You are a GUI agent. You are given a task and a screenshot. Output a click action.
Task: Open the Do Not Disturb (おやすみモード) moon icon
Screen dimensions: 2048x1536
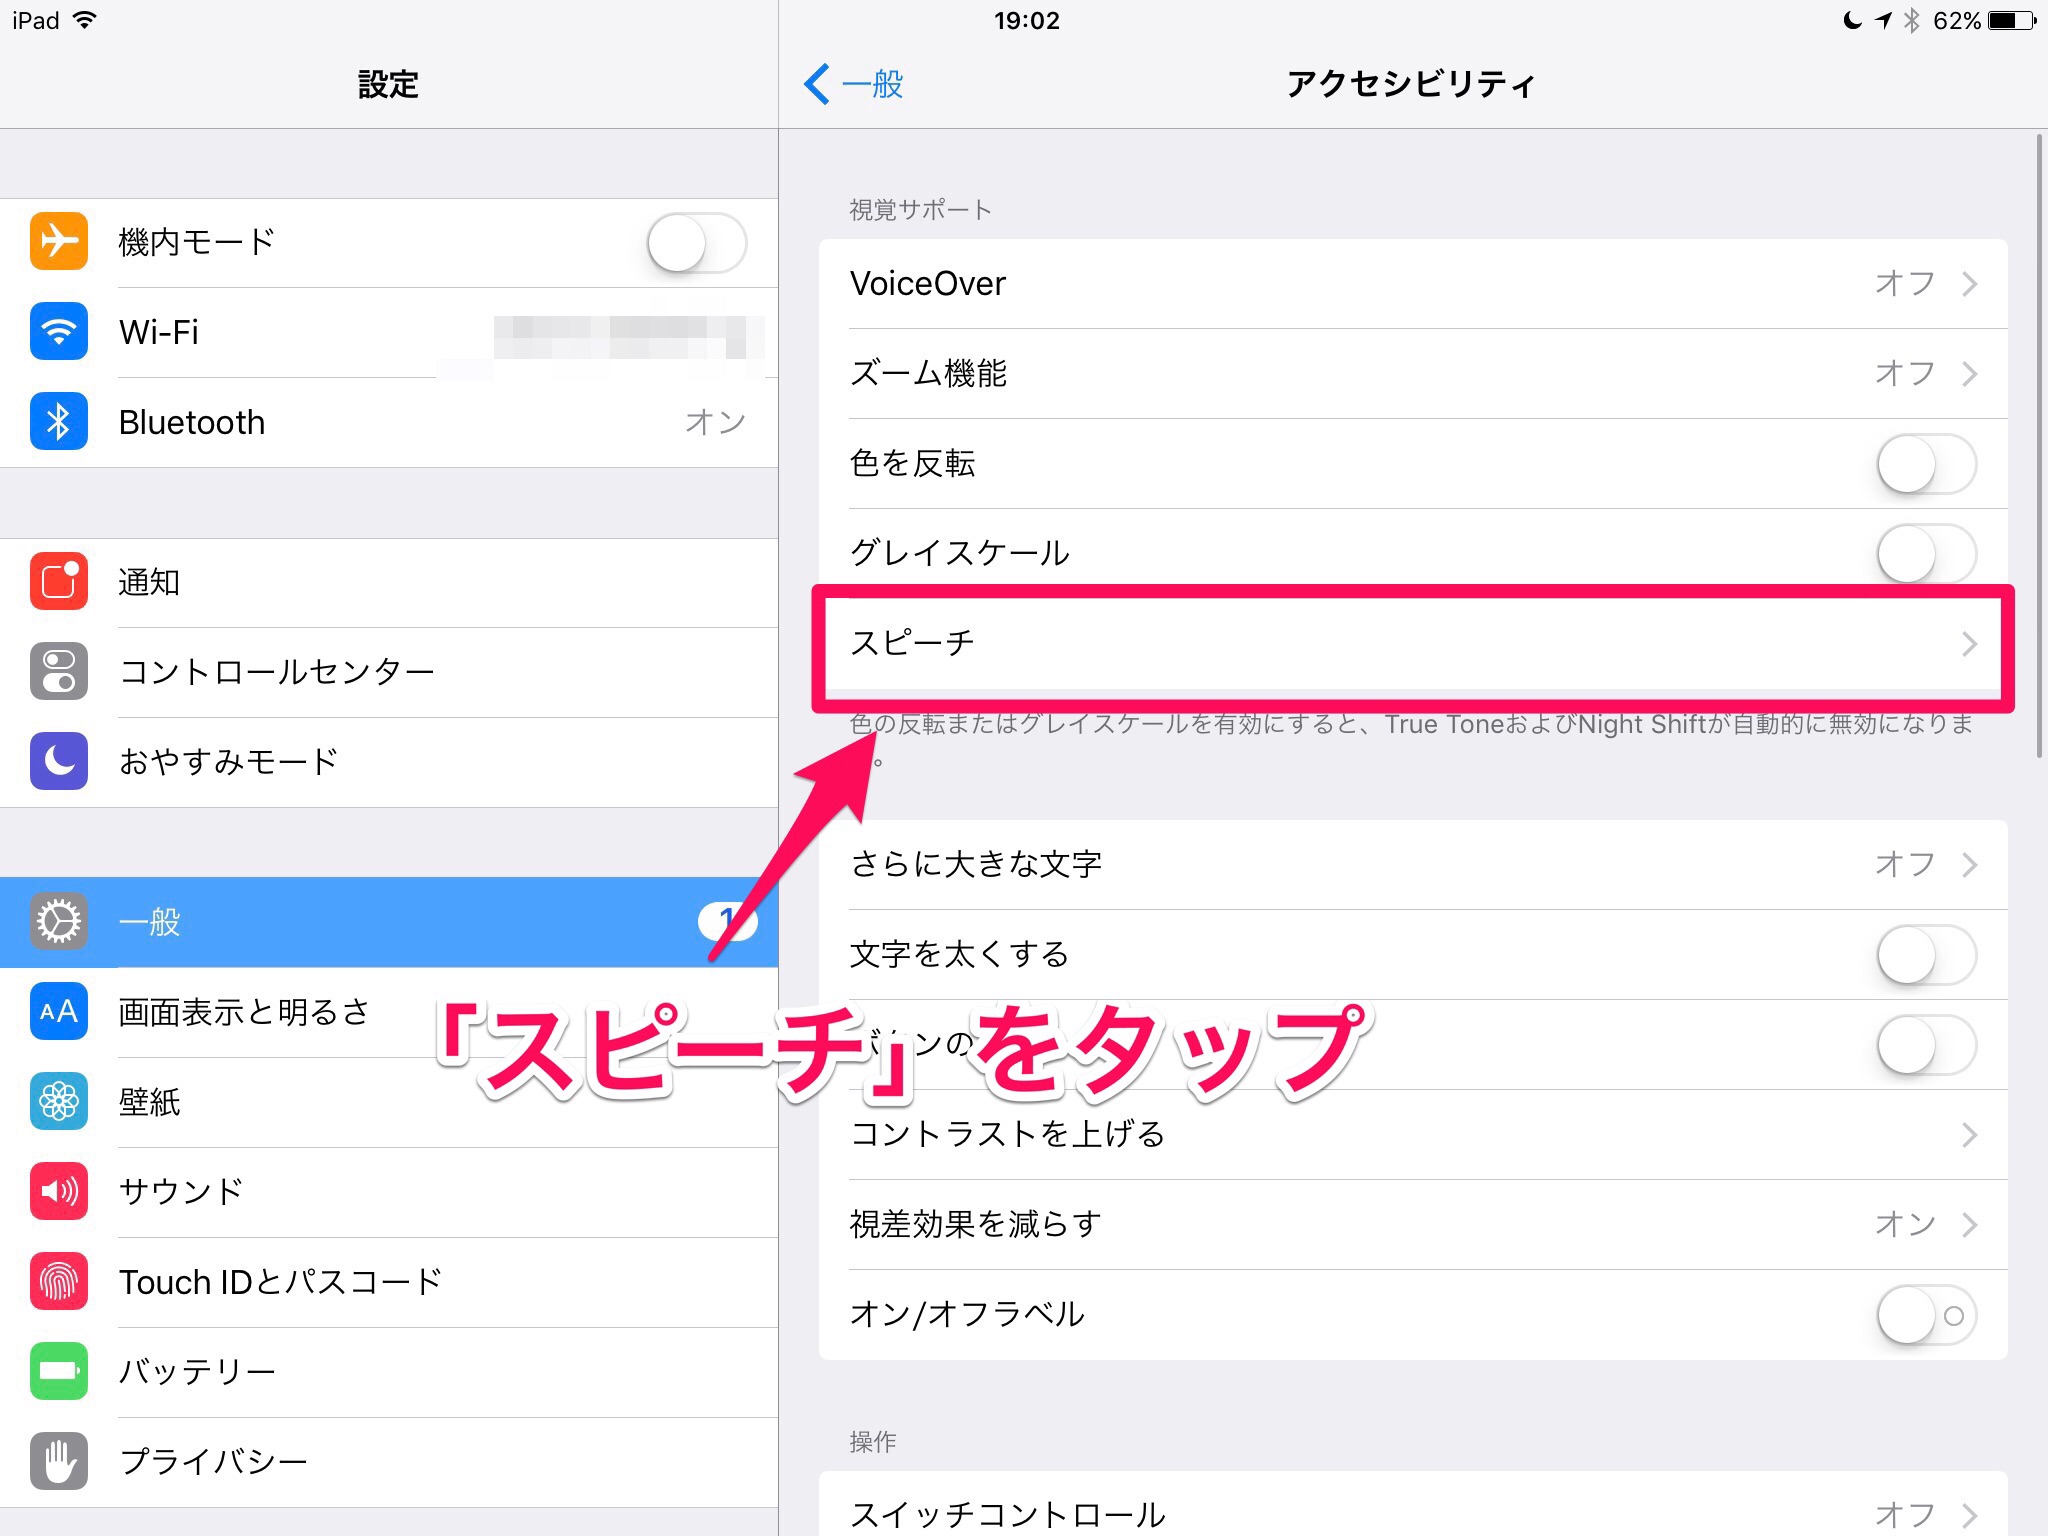pos(58,762)
